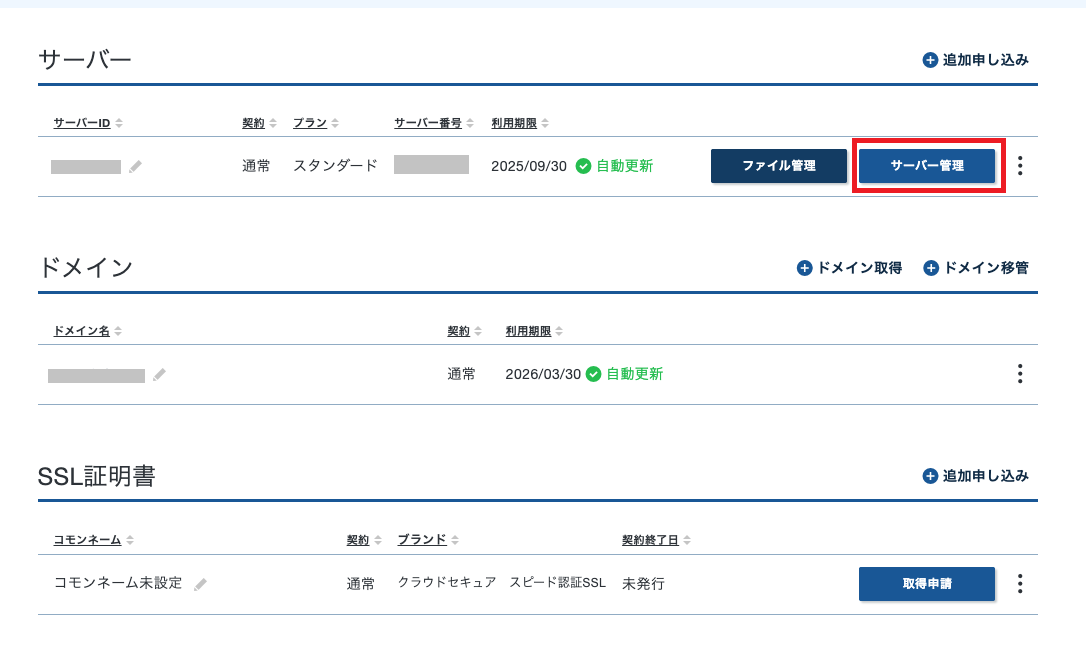The height and width of the screenshot is (659, 1086).
Task: Open the three-dot menu in the server row
Action: pos(1020,166)
